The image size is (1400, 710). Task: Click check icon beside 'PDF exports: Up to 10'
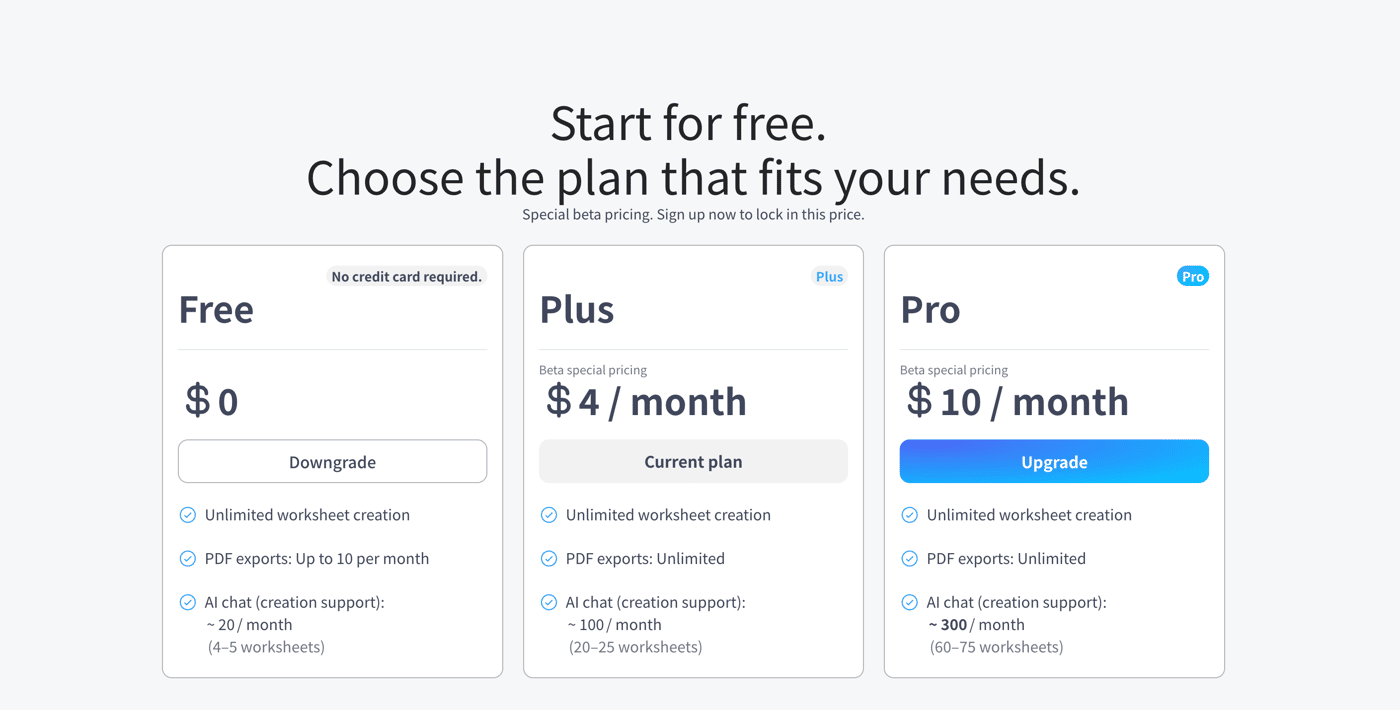coord(187,559)
